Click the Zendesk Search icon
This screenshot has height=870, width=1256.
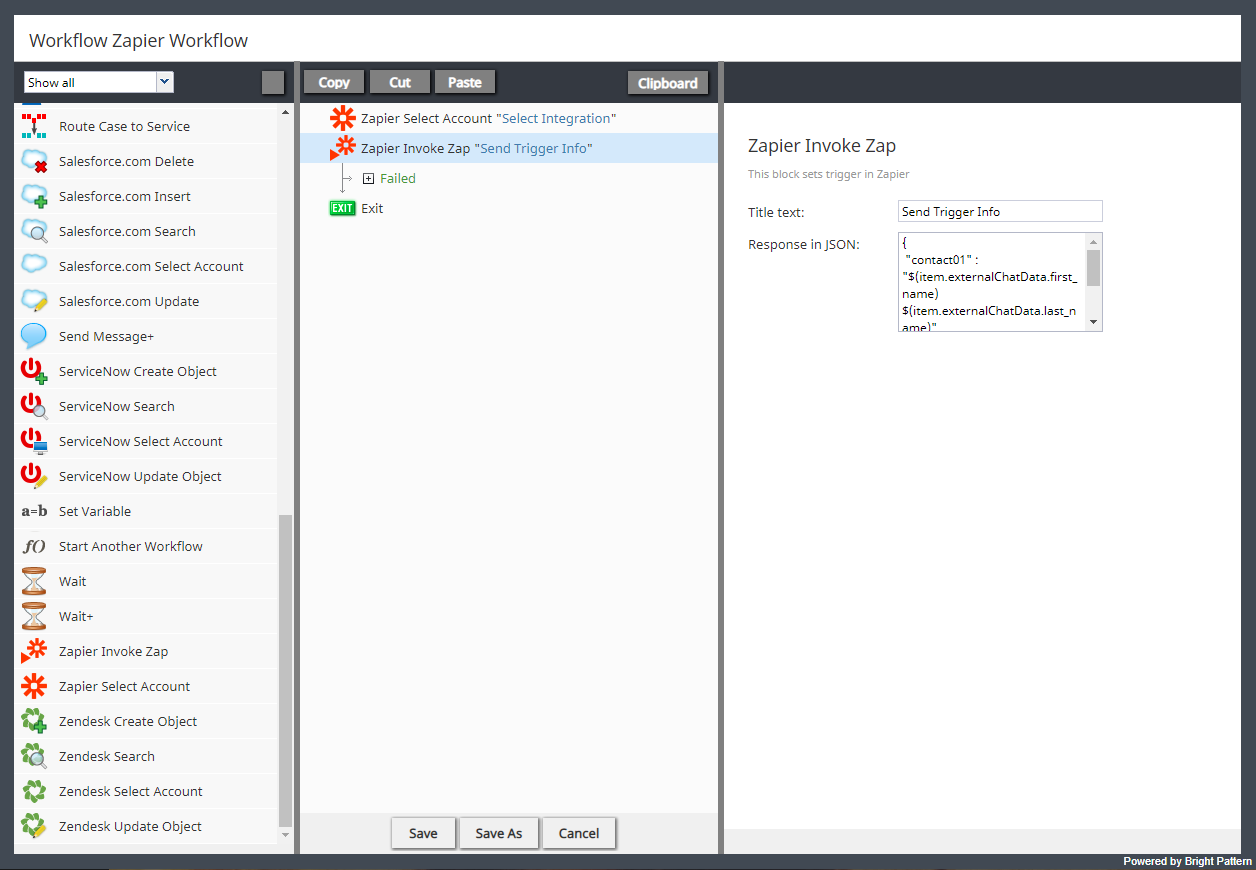34,756
